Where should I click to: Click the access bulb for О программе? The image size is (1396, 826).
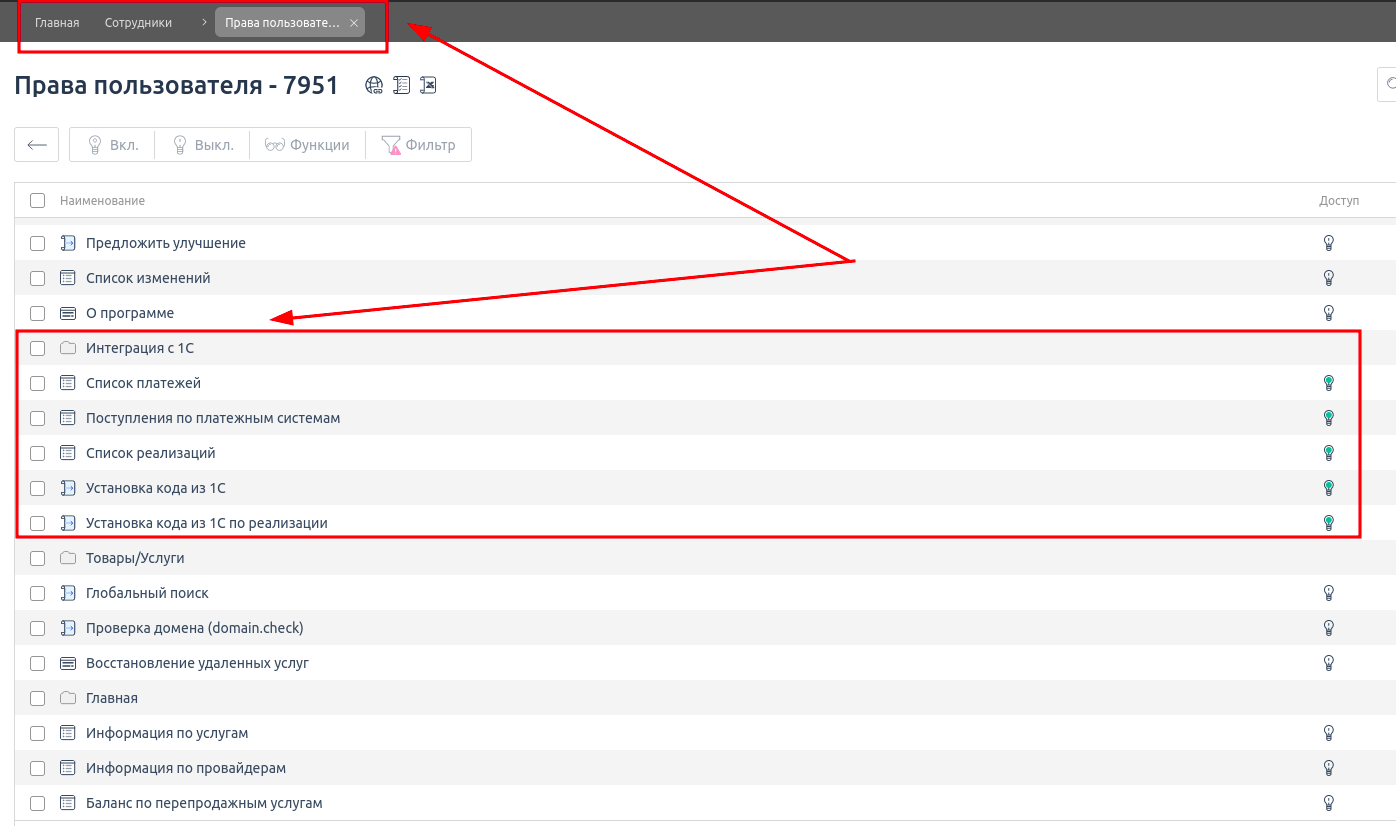[x=1329, y=313]
